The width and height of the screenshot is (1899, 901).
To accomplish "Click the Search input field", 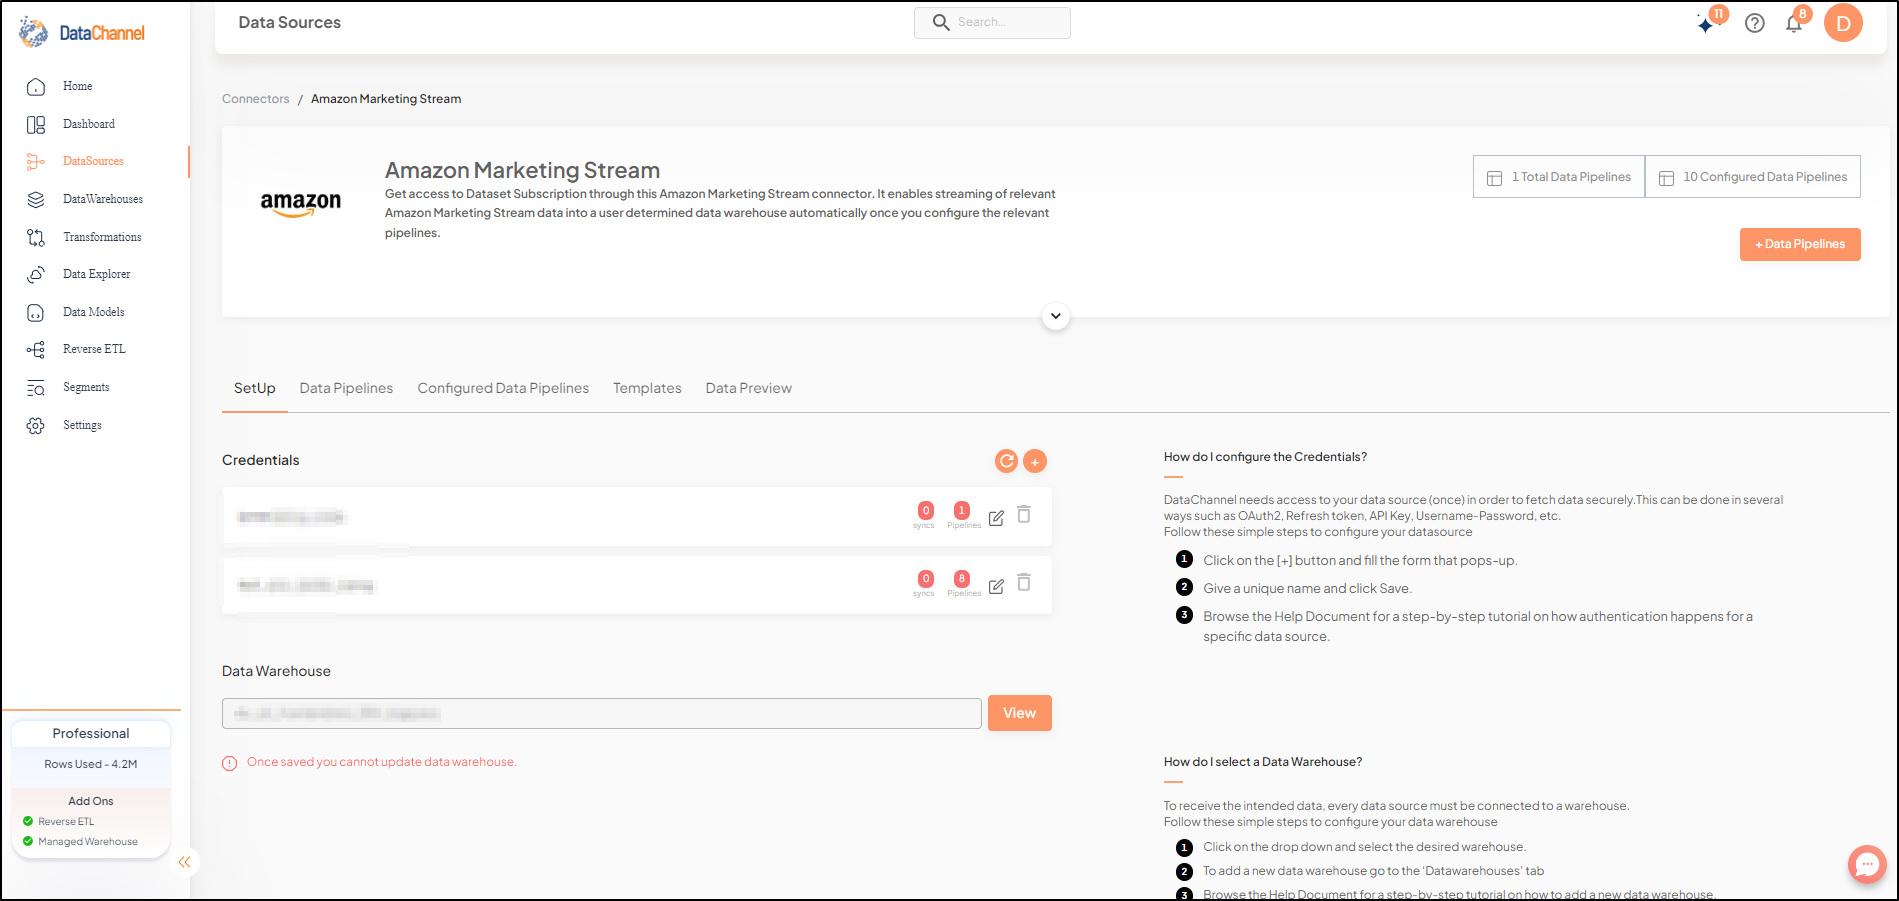I will point(992,22).
